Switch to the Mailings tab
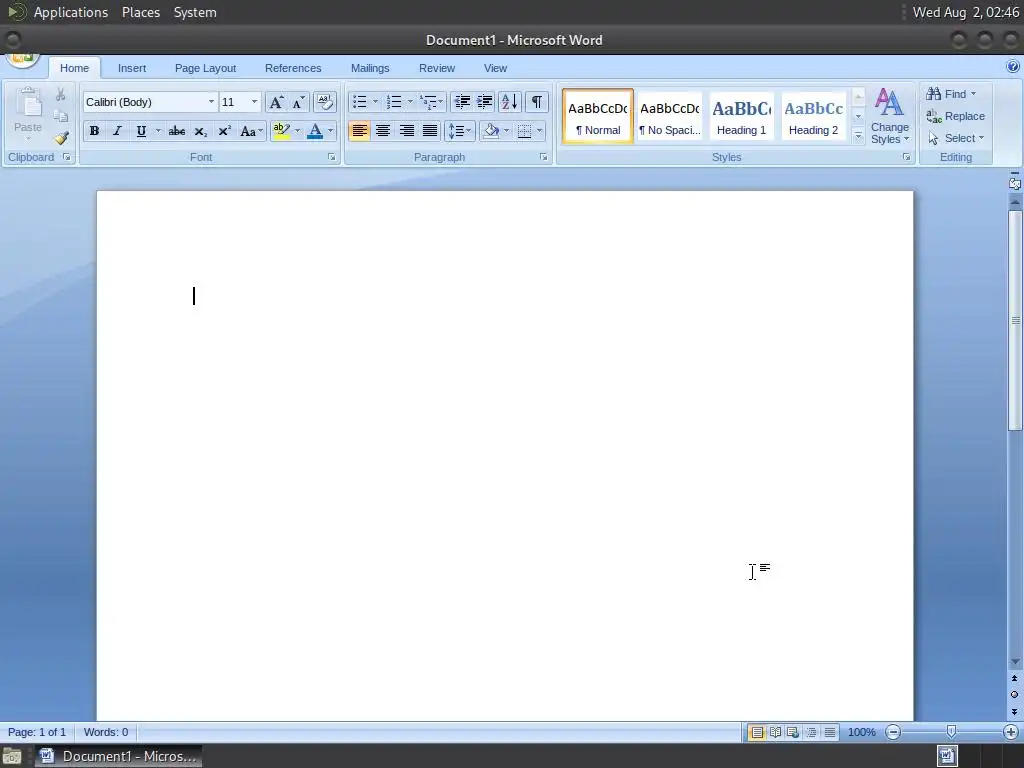1024x768 pixels. 370,68
